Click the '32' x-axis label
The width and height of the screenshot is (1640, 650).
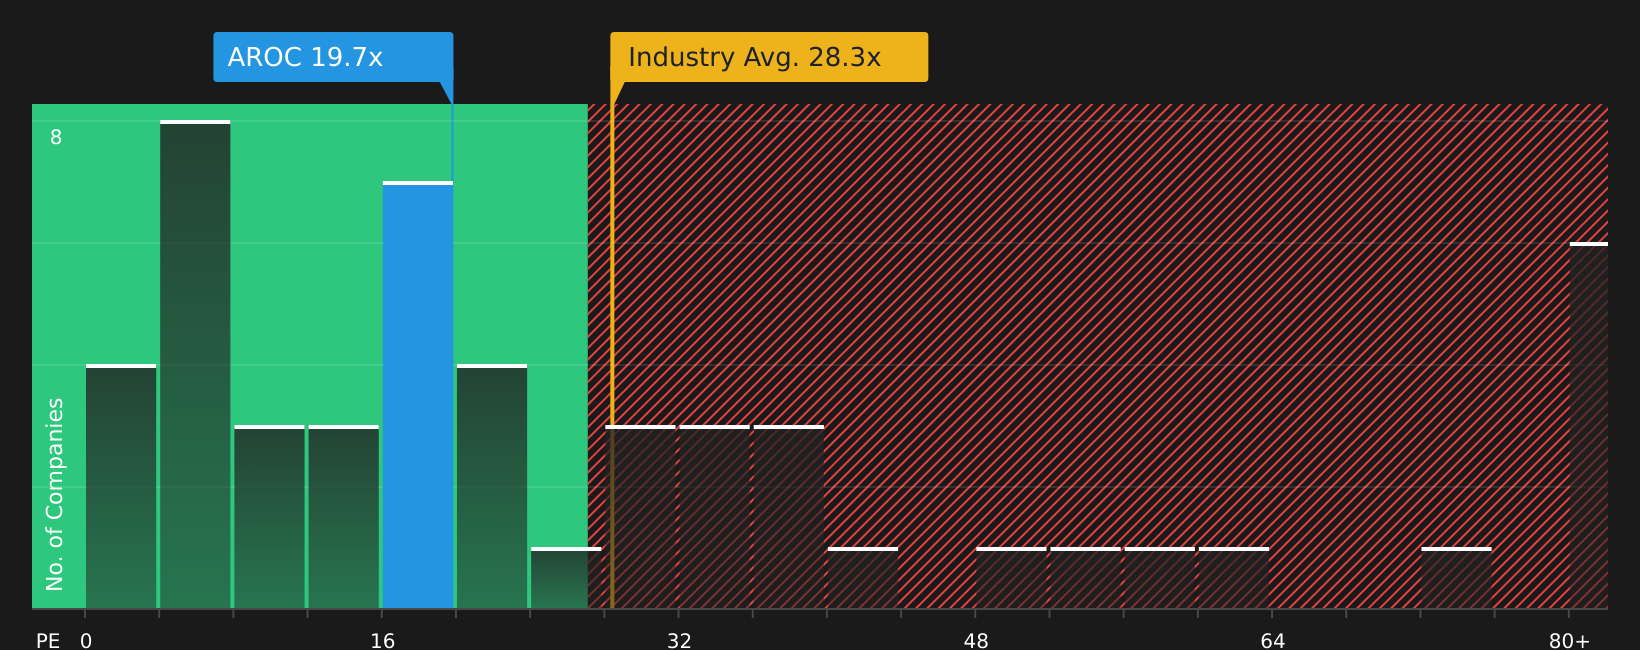(x=679, y=641)
